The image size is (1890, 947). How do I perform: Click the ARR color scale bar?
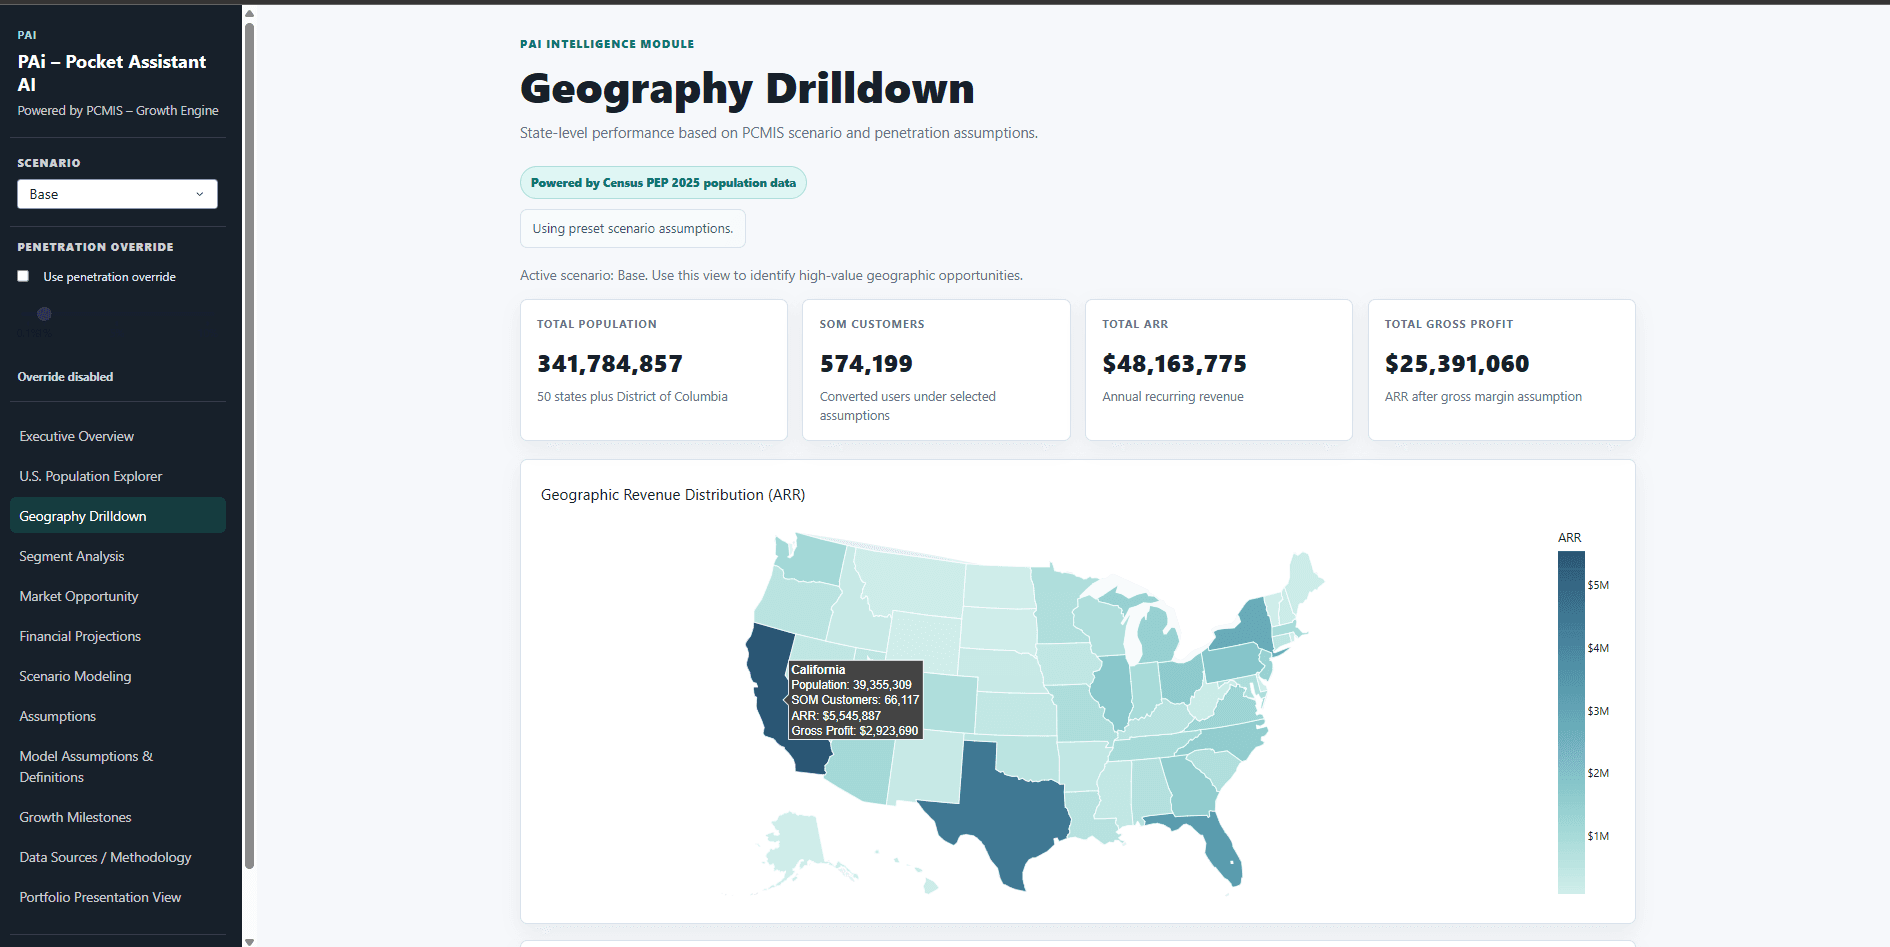pos(1571,722)
